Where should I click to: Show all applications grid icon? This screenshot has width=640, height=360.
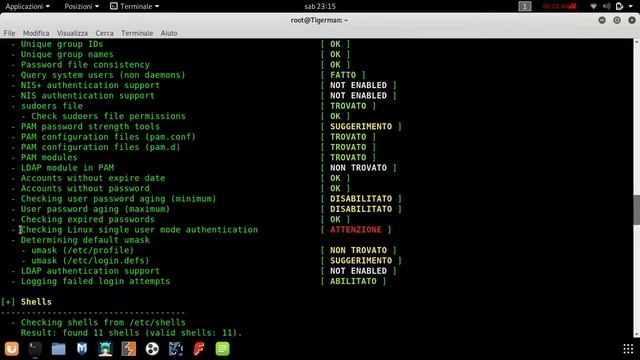[628, 349]
